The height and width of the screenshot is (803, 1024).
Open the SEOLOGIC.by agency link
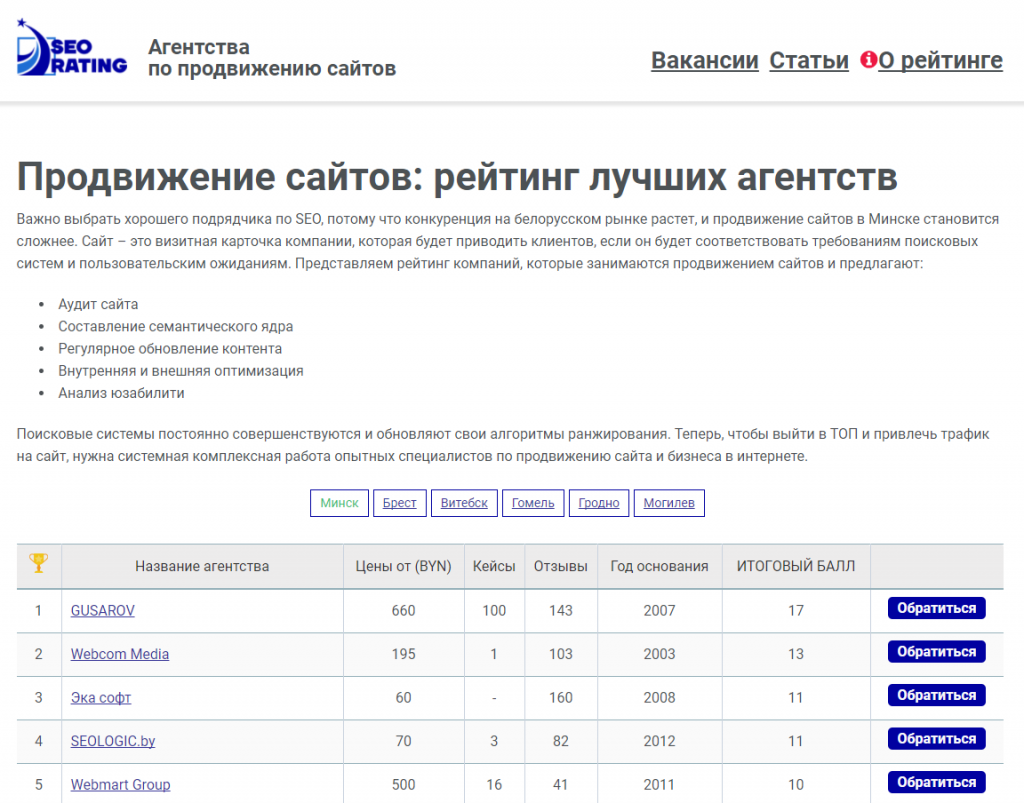(113, 741)
